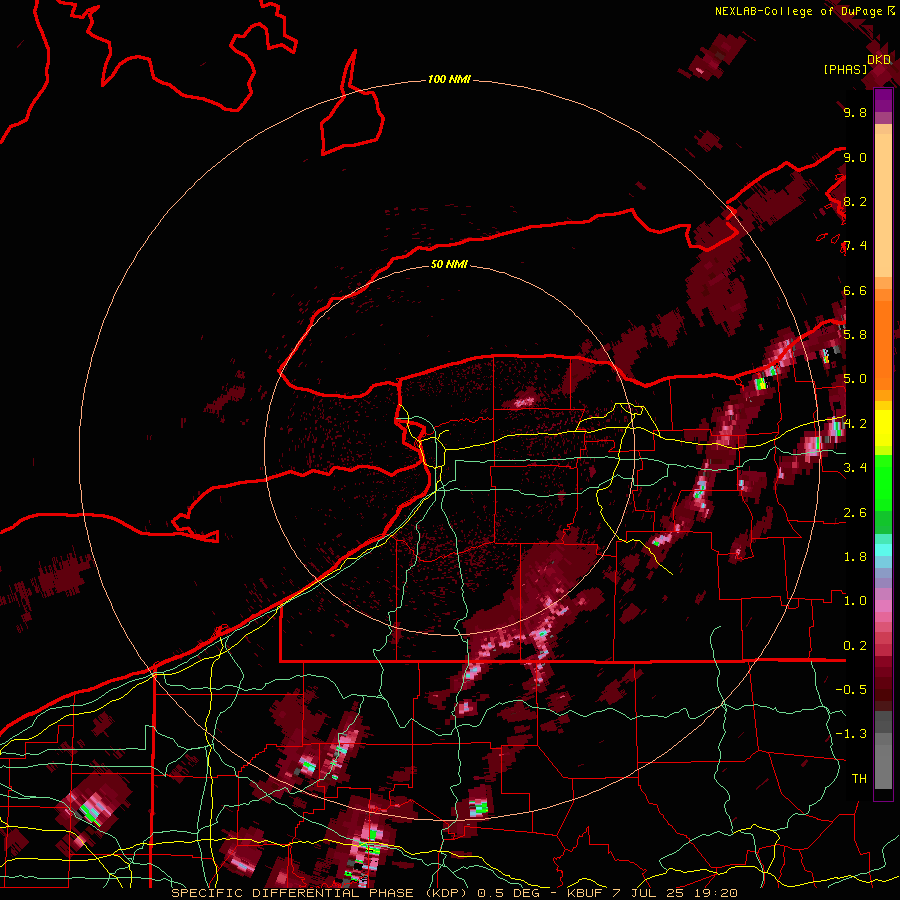Click the 6.6 color scale value
The height and width of the screenshot is (900, 900).
(855, 290)
